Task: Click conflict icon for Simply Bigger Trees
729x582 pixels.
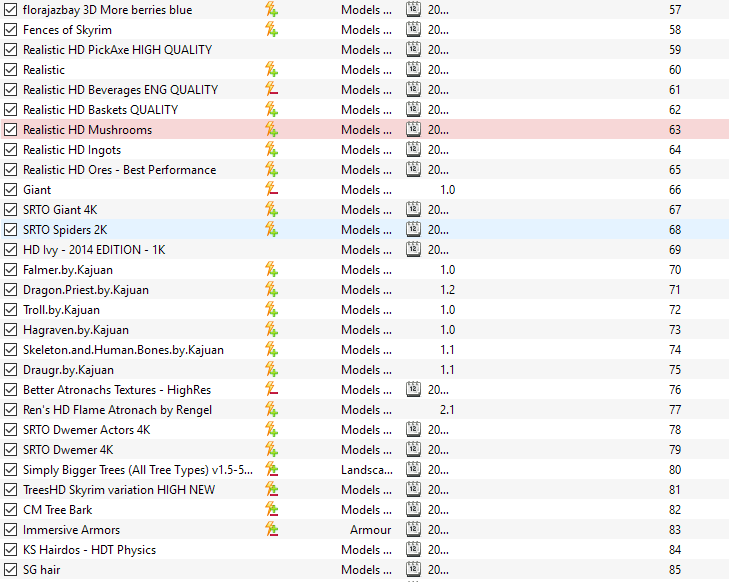Action: (271, 470)
